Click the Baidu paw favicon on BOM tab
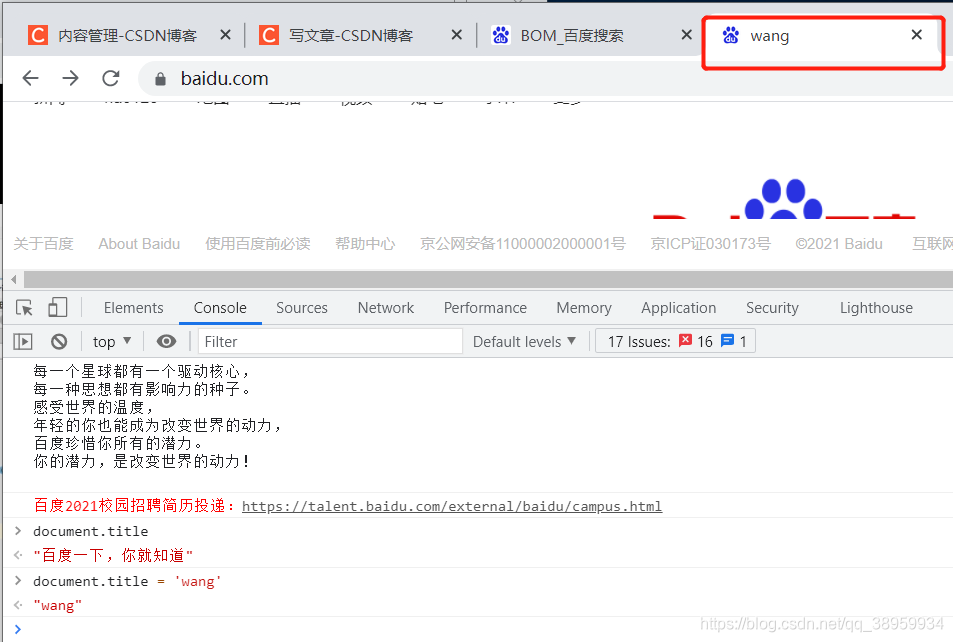953x642 pixels. (x=501, y=35)
